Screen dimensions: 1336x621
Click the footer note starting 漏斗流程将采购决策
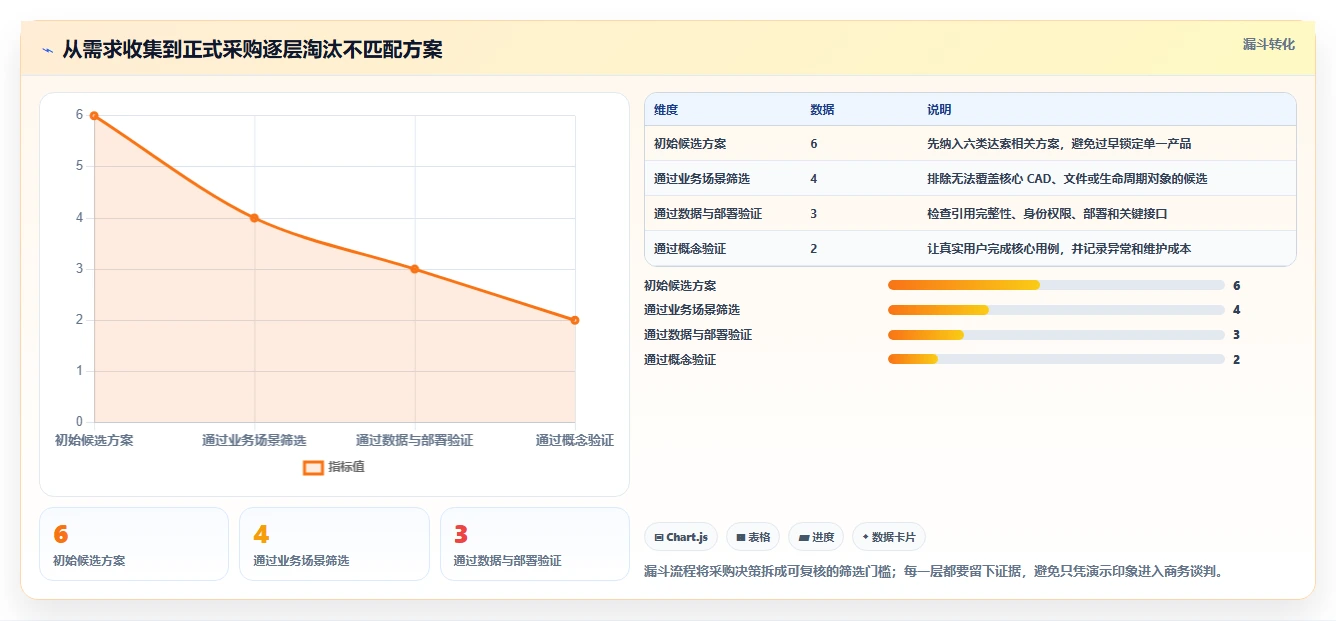[934, 572]
